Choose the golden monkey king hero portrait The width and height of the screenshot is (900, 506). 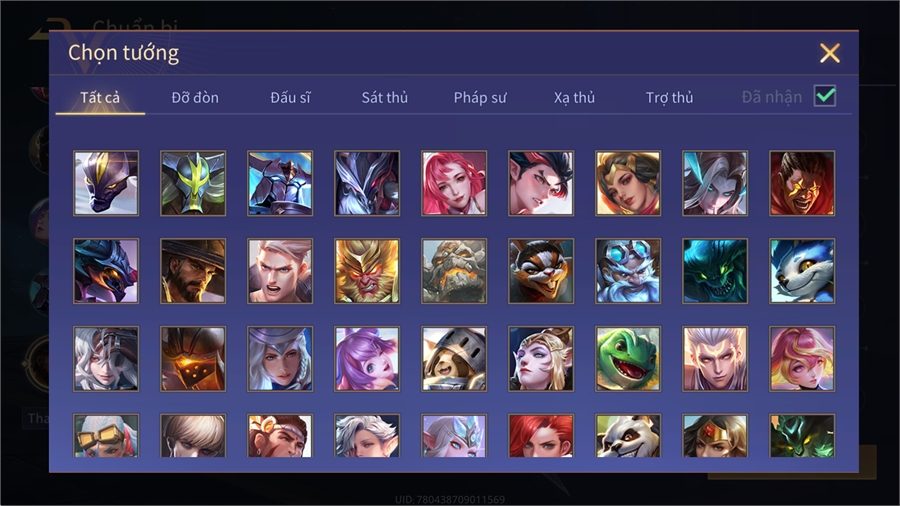click(x=367, y=271)
